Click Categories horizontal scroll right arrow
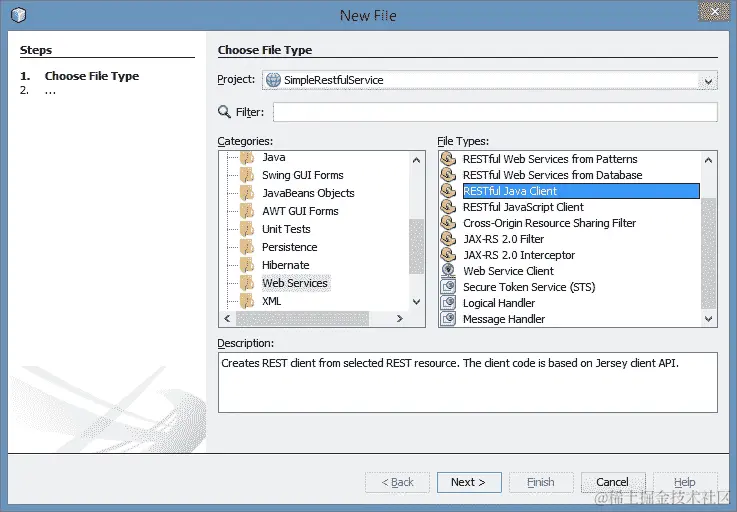Image resolution: width=737 pixels, height=512 pixels. (x=400, y=319)
